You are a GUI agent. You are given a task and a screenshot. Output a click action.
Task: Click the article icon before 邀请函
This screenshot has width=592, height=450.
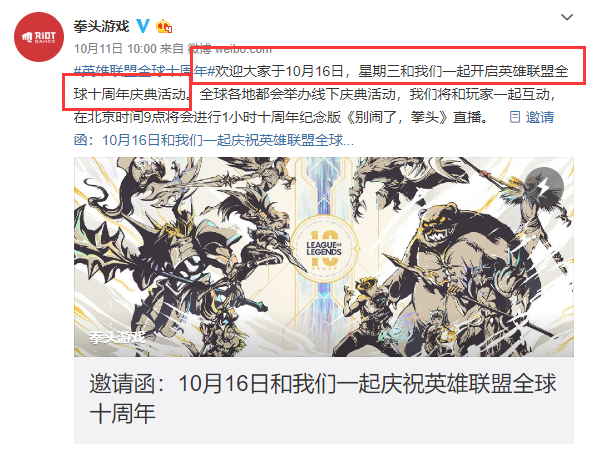[515, 117]
